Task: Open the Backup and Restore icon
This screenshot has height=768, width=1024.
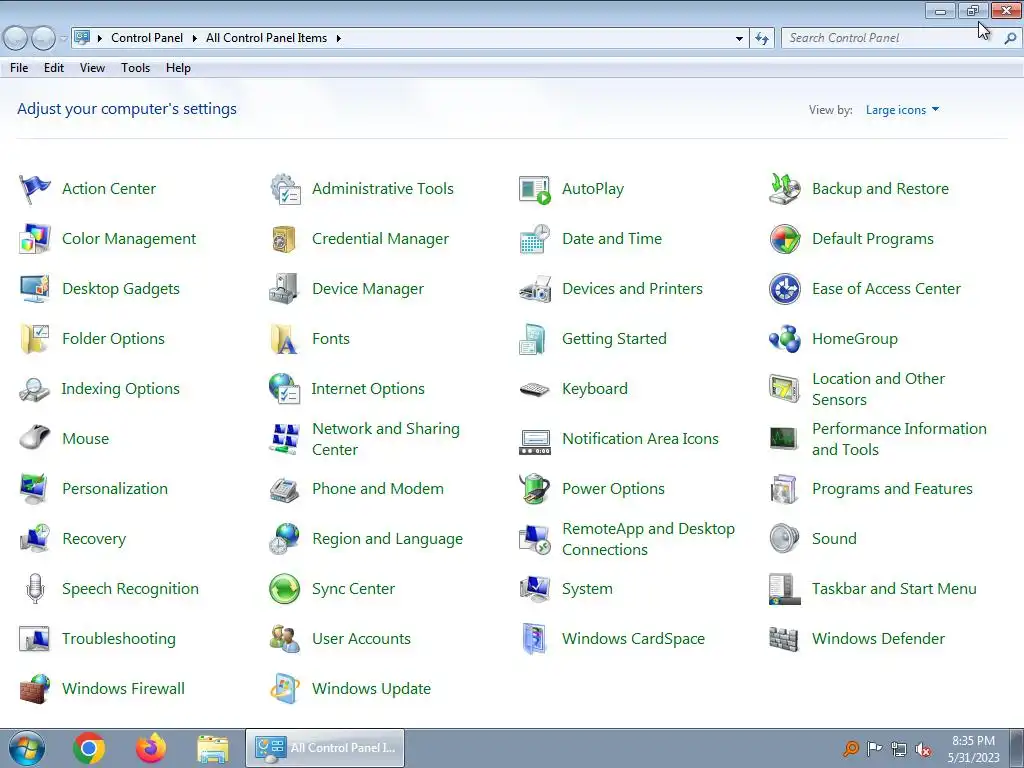Action: pos(785,189)
